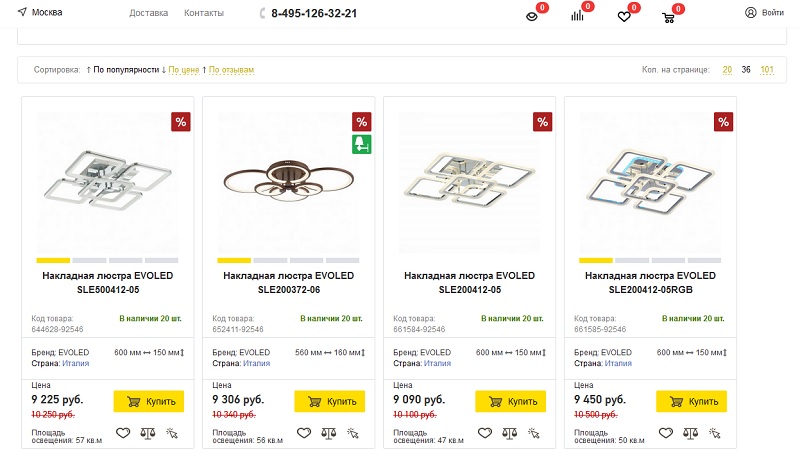Open the viewed items eye icon
This screenshot has width=800, height=454.
(x=531, y=16)
